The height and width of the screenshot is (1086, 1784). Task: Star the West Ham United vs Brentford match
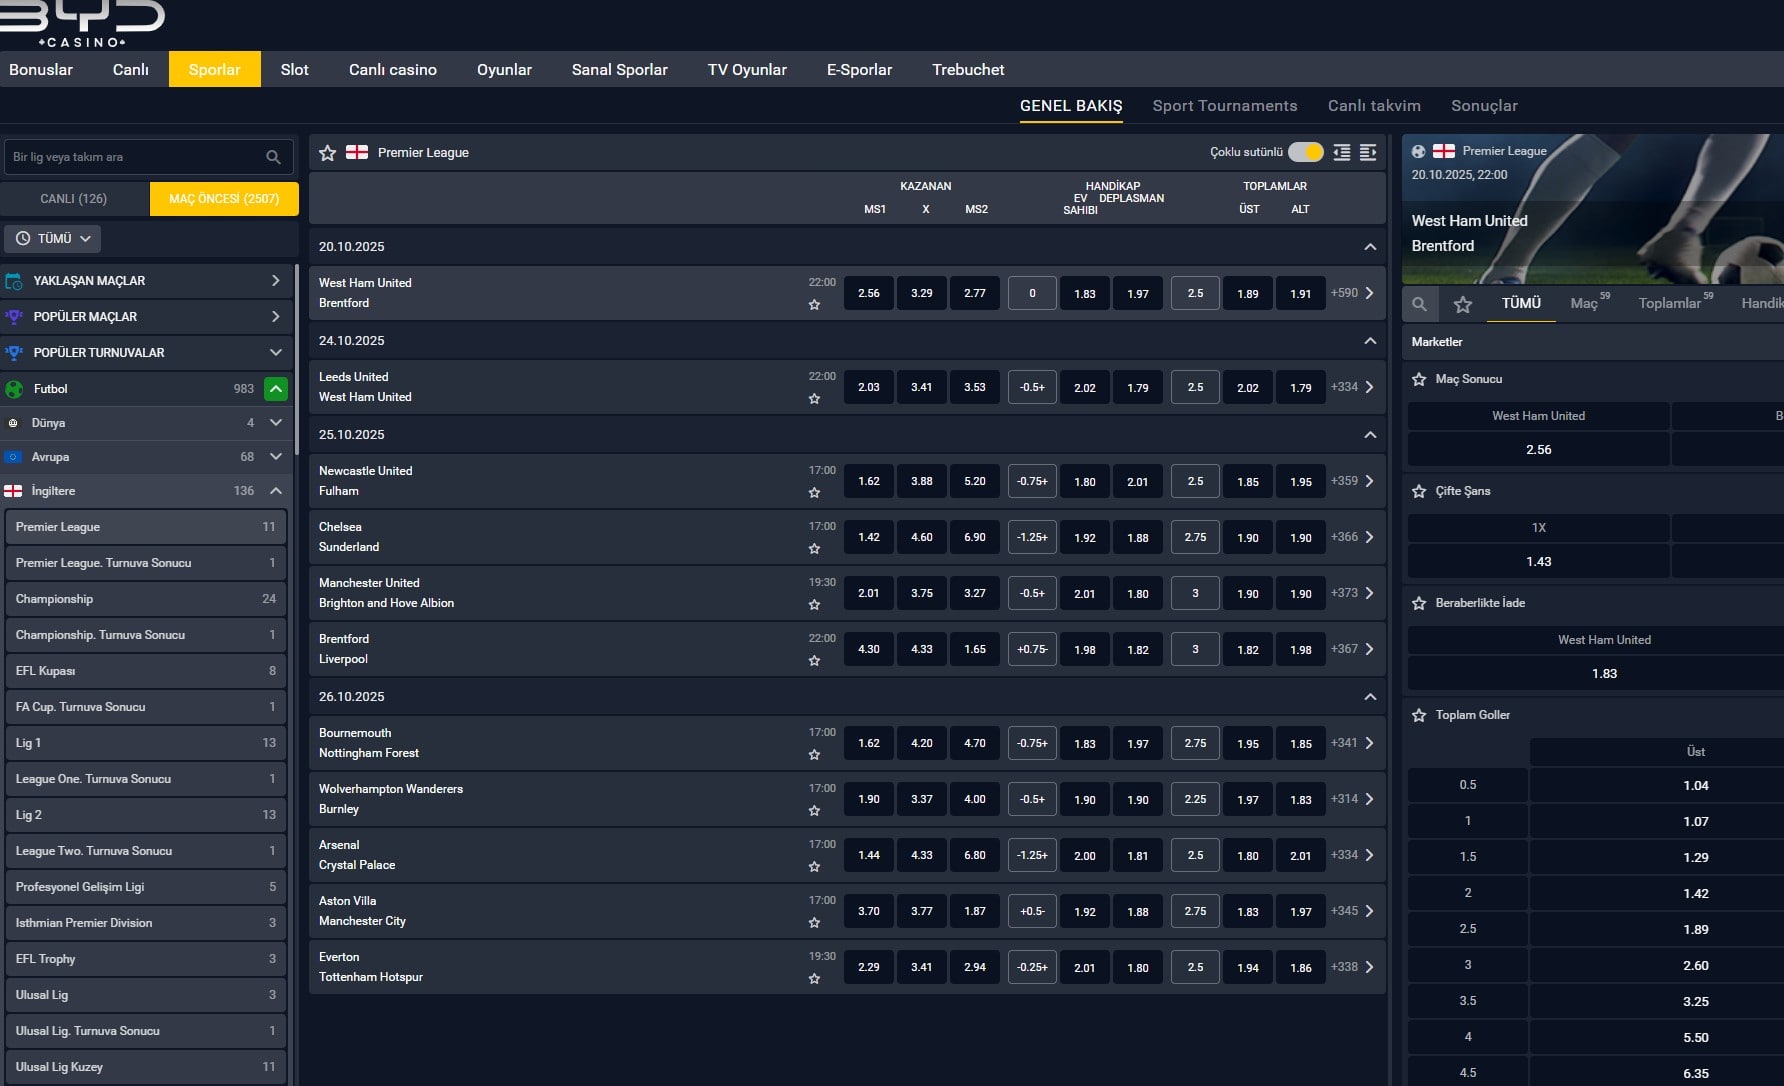click(814, 305)
